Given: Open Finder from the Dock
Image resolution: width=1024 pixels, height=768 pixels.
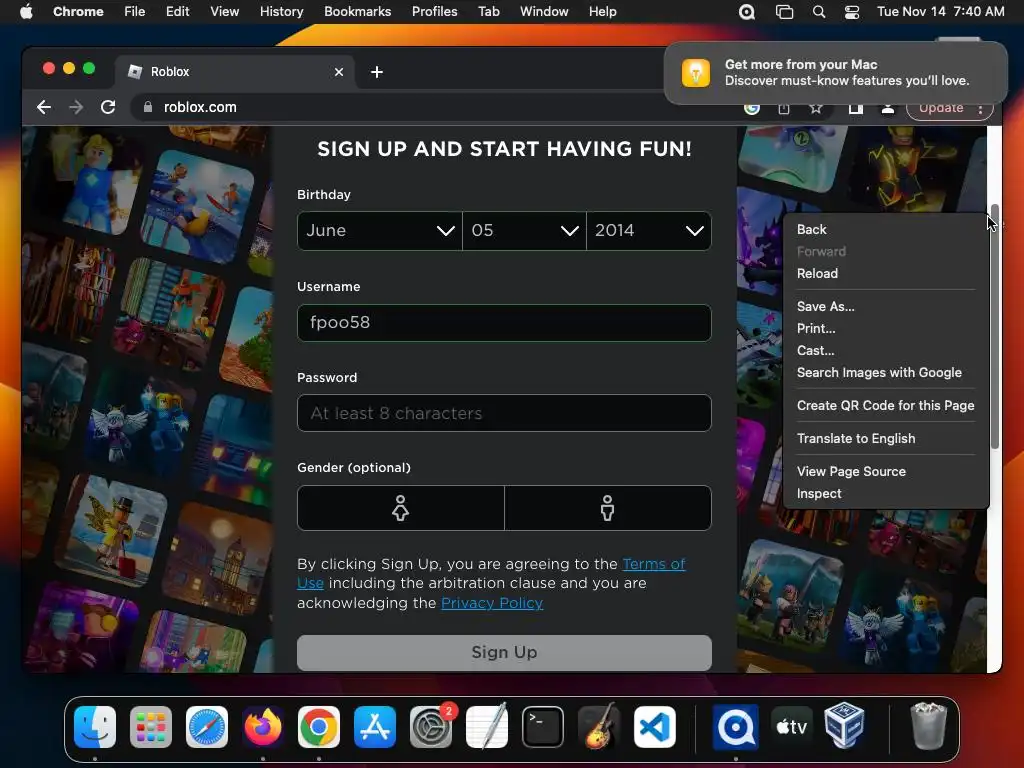Looking at the screenshot, I should tap(95, 727).
